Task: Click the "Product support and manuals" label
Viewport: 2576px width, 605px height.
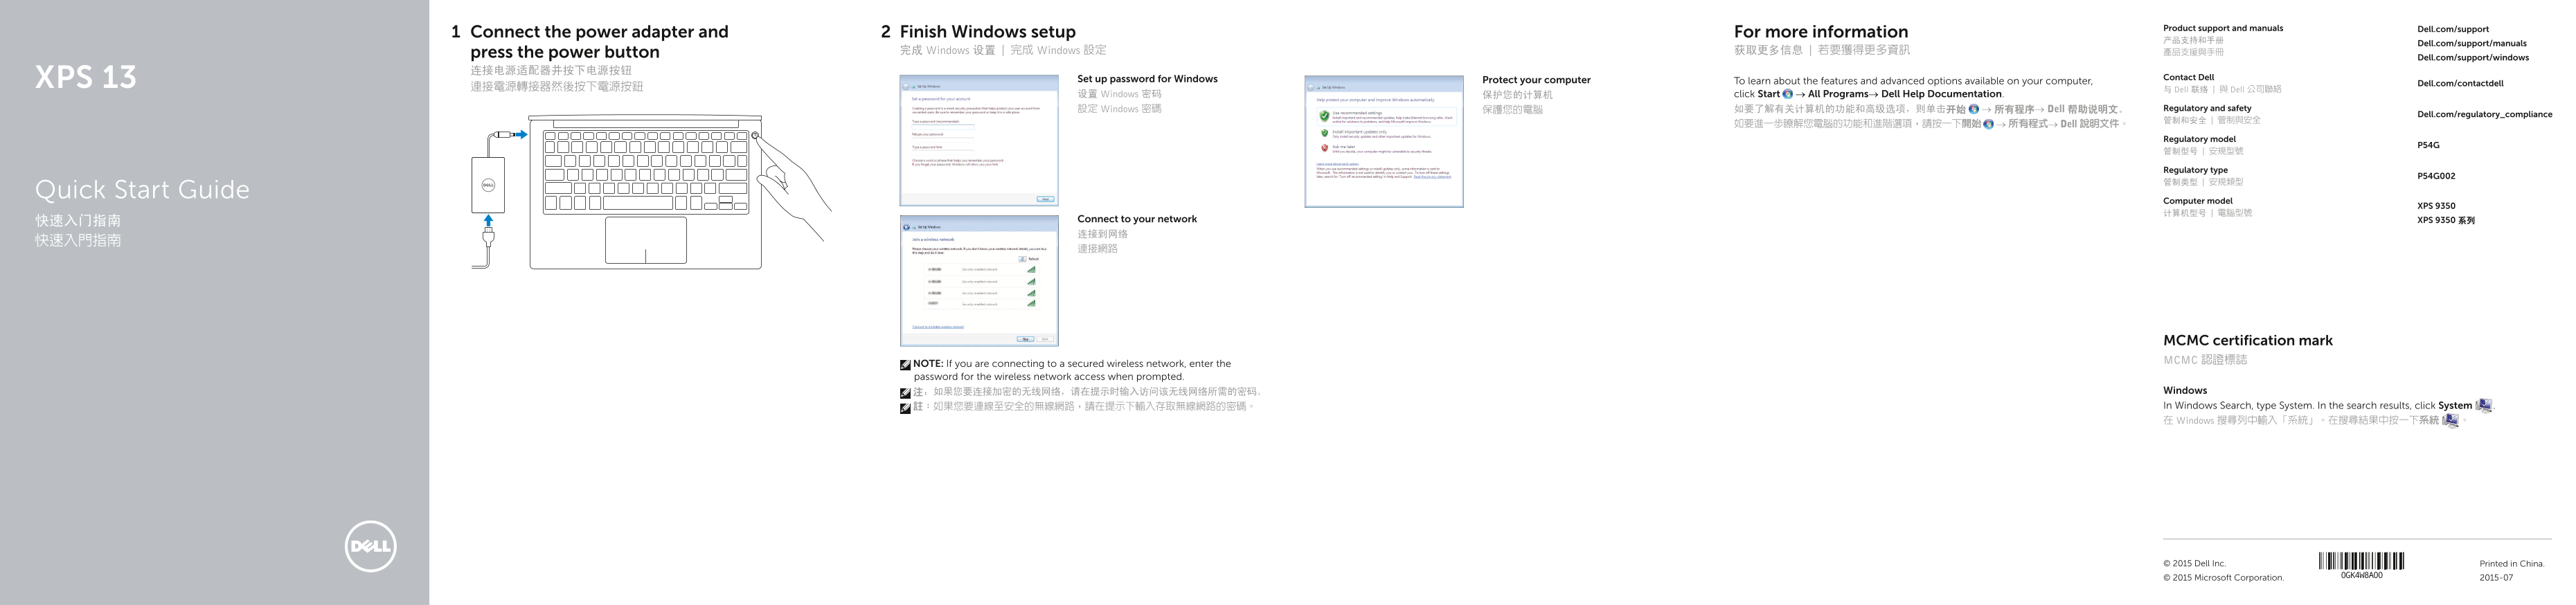Action: click(x=2223, y=28)
